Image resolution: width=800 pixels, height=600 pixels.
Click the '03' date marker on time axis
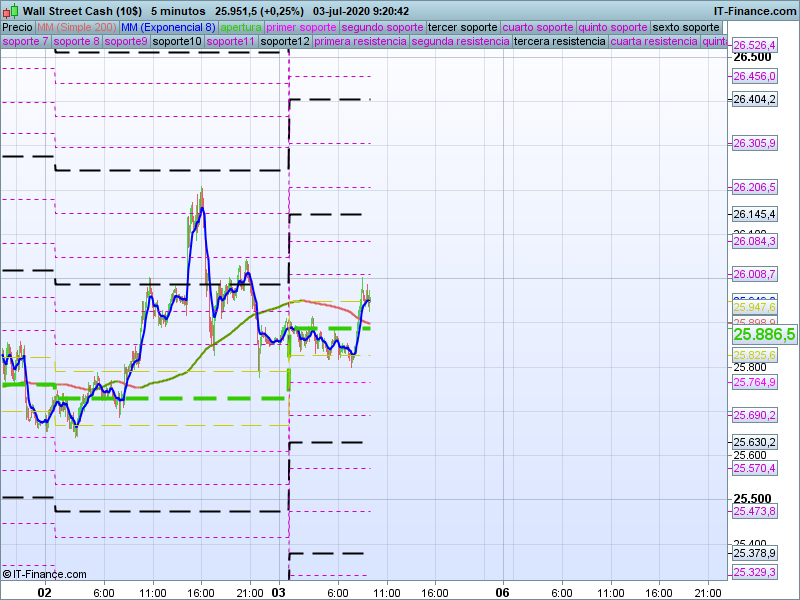(x=282, y=592)
